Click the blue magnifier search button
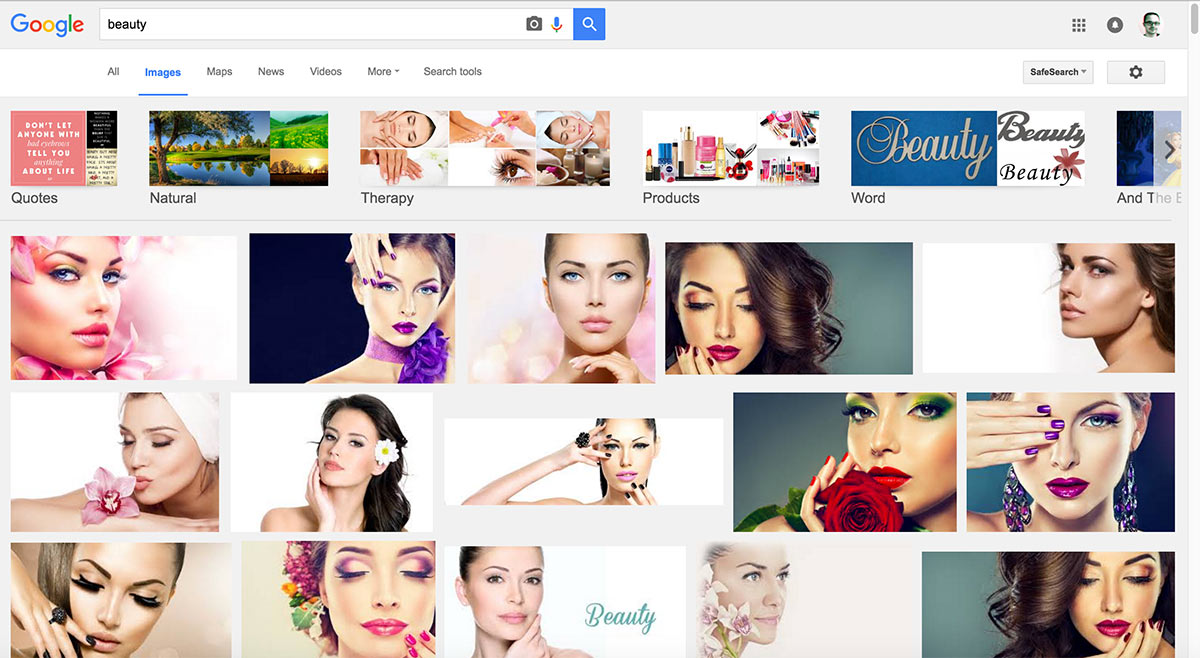Screen dimensions: 1200x658 click(x=589, y=24)
